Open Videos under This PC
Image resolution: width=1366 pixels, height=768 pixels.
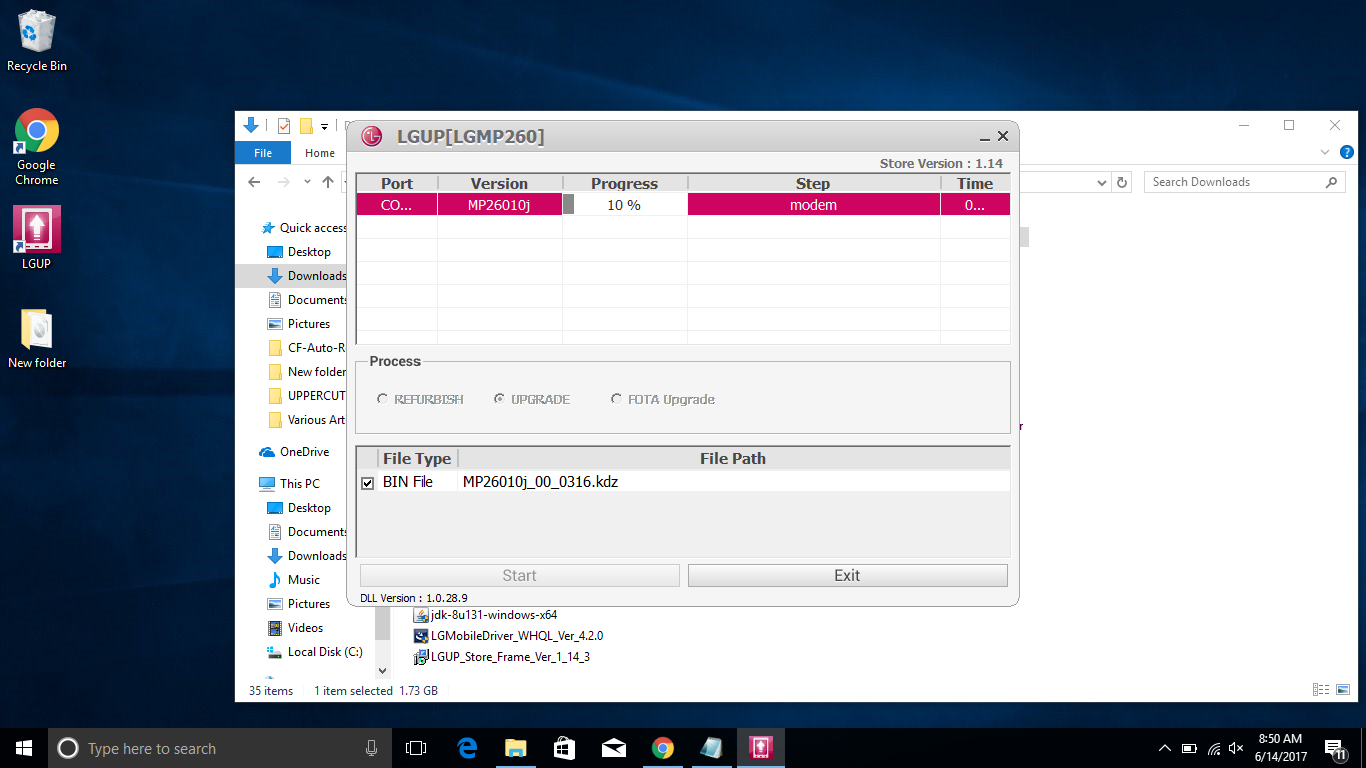[x=305, y=628]
